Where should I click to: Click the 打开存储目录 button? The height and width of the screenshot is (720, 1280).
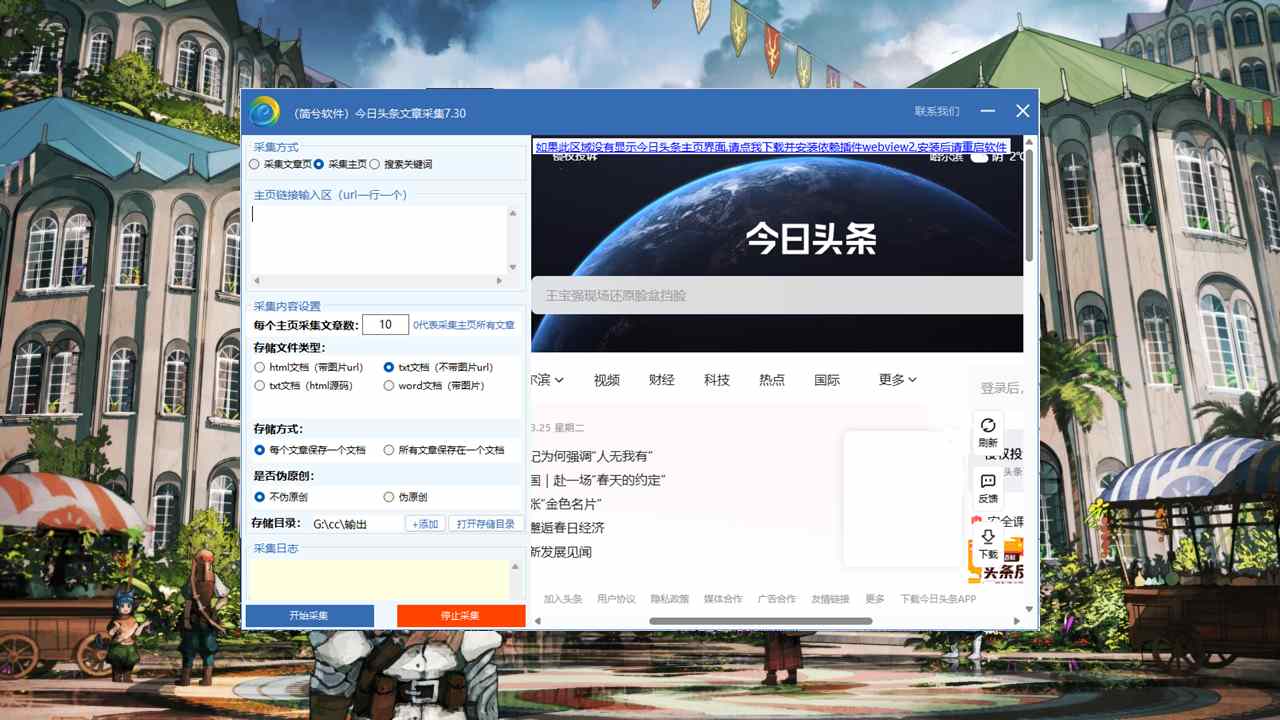[486, 524]
